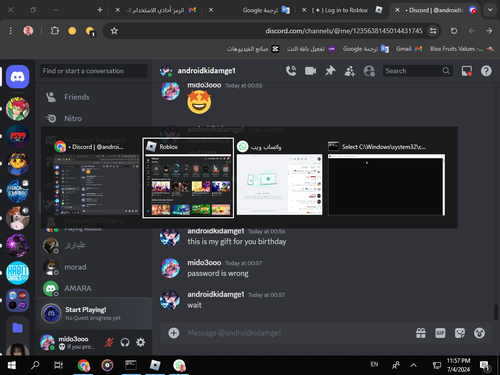Screen dimensions: 500x375
Task: Open the blue folder icon in server list
Action: [x=18, y=328]
